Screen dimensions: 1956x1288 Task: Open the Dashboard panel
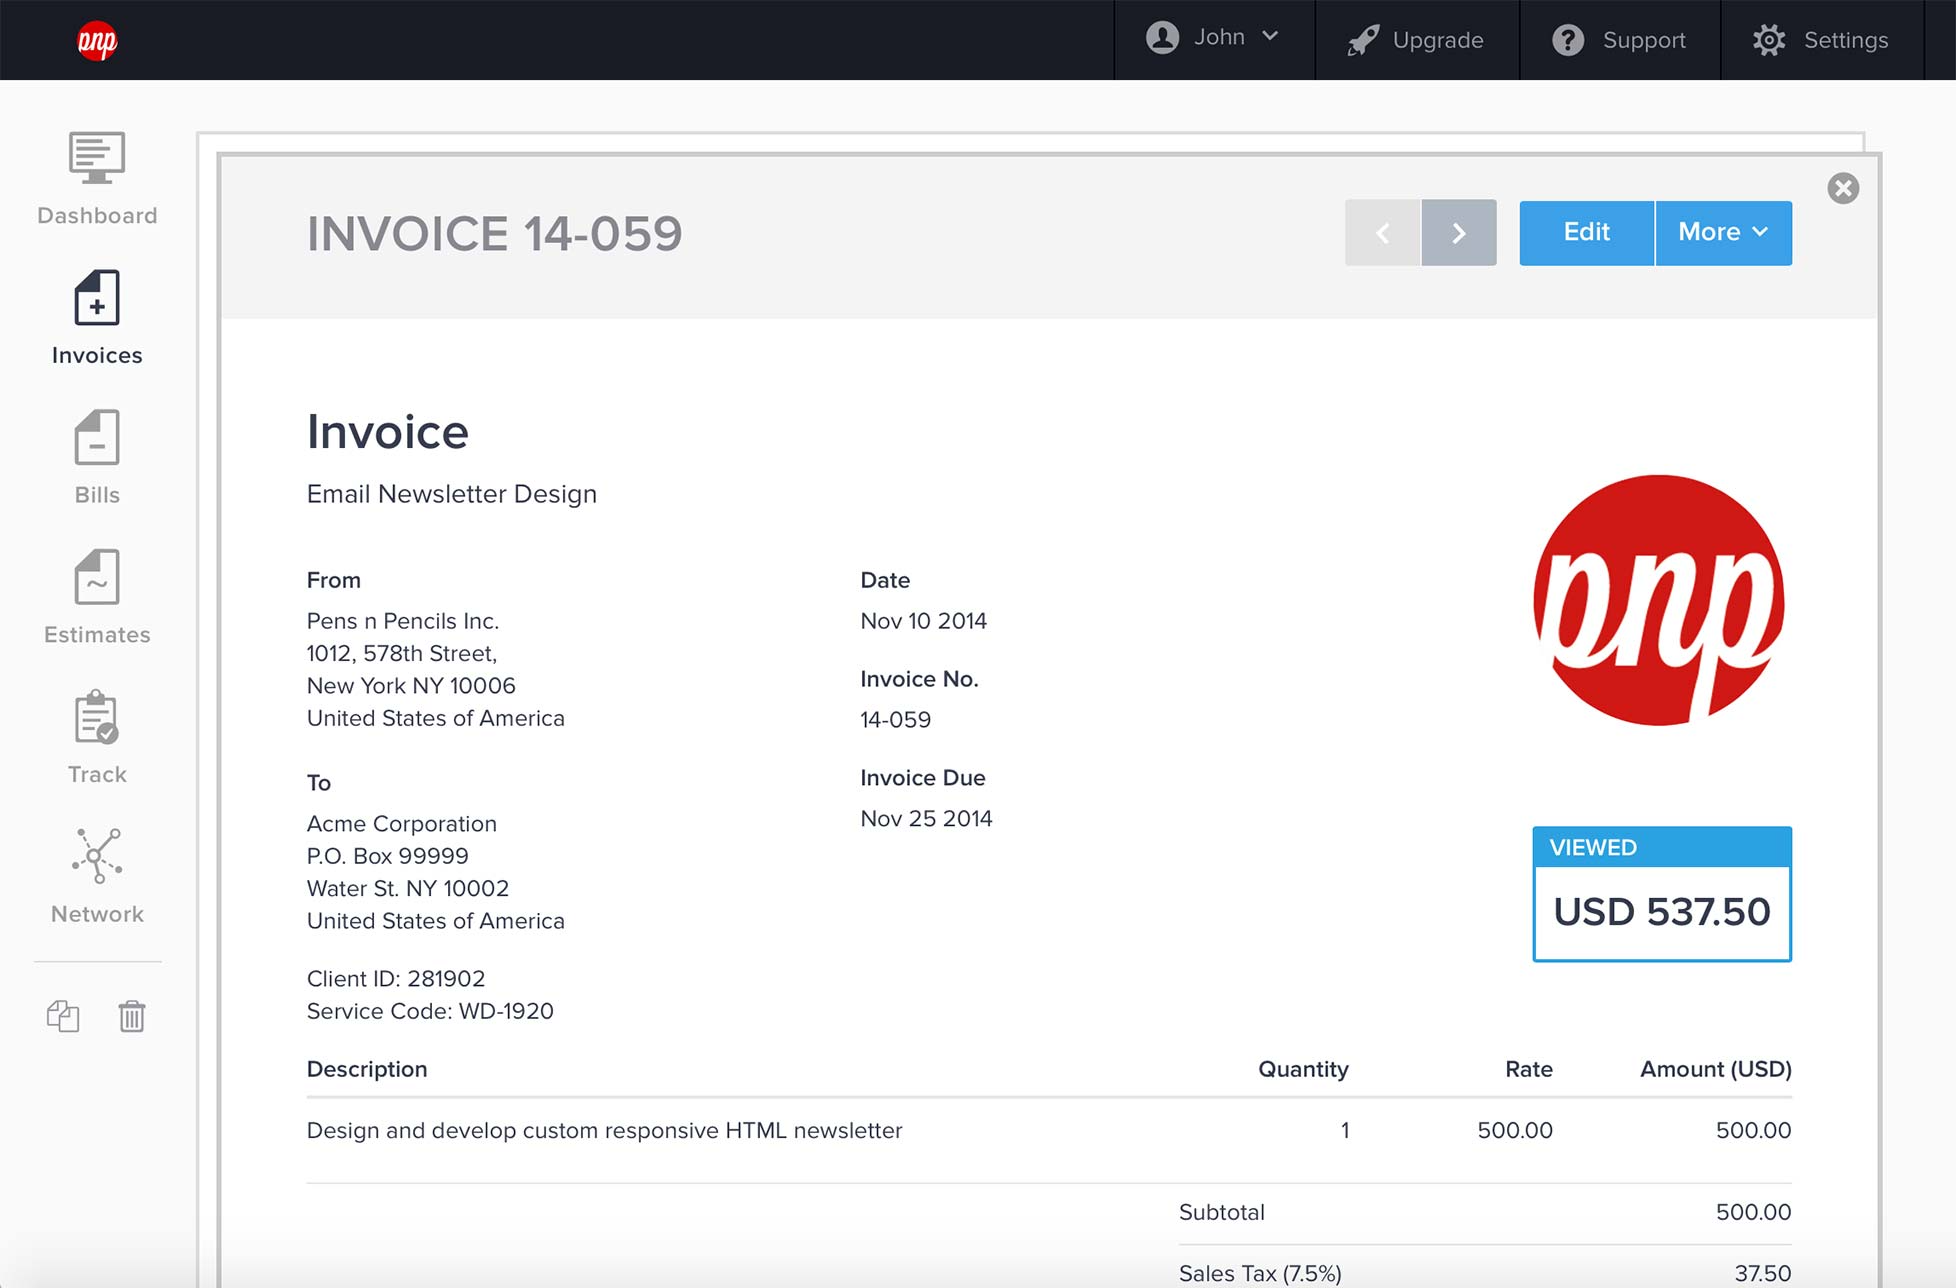(x=97, y=180)
